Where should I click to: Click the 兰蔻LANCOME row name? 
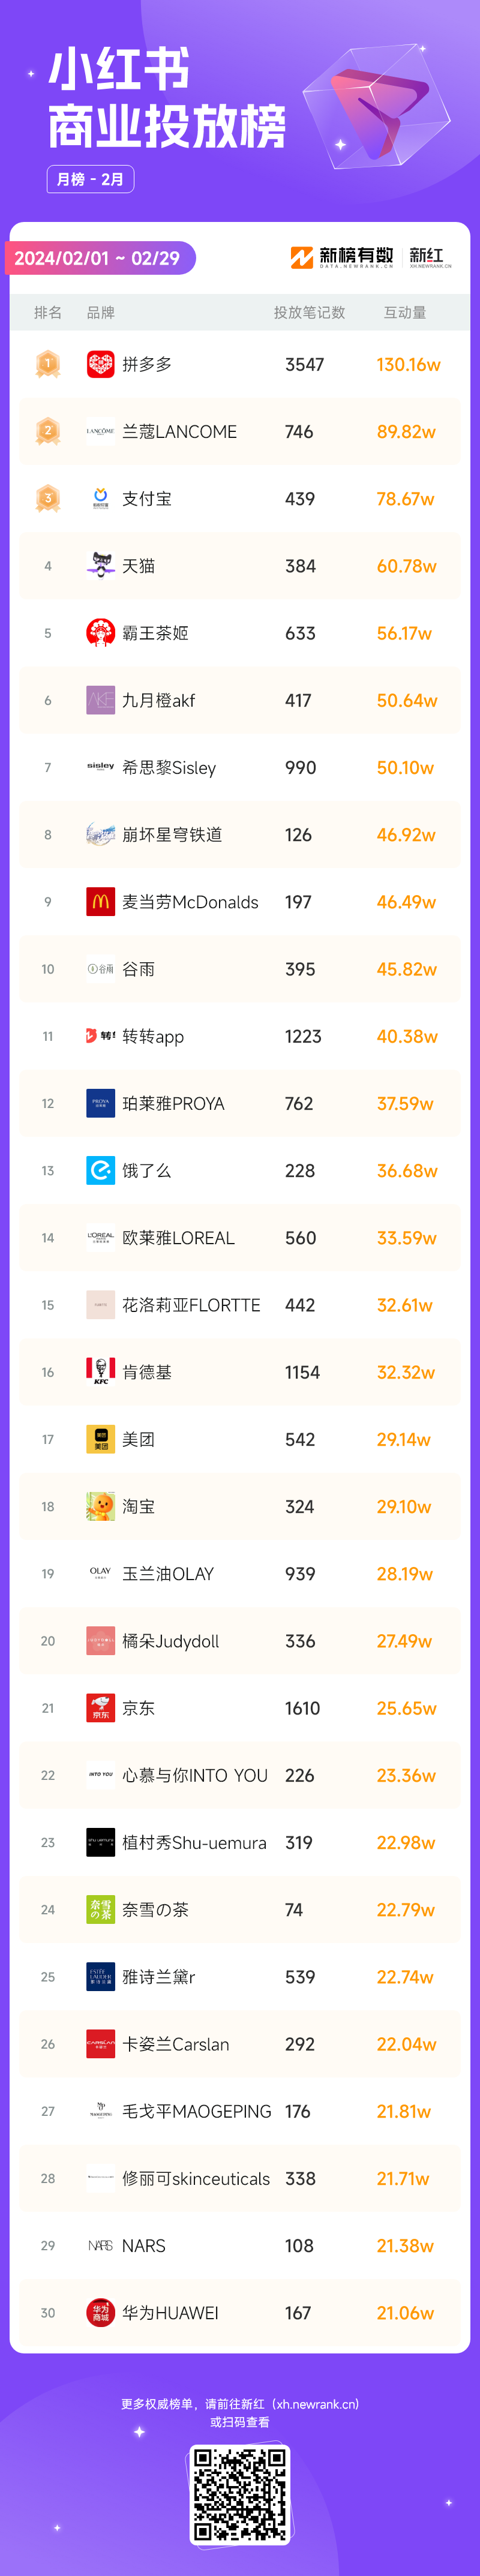[179, 431]
